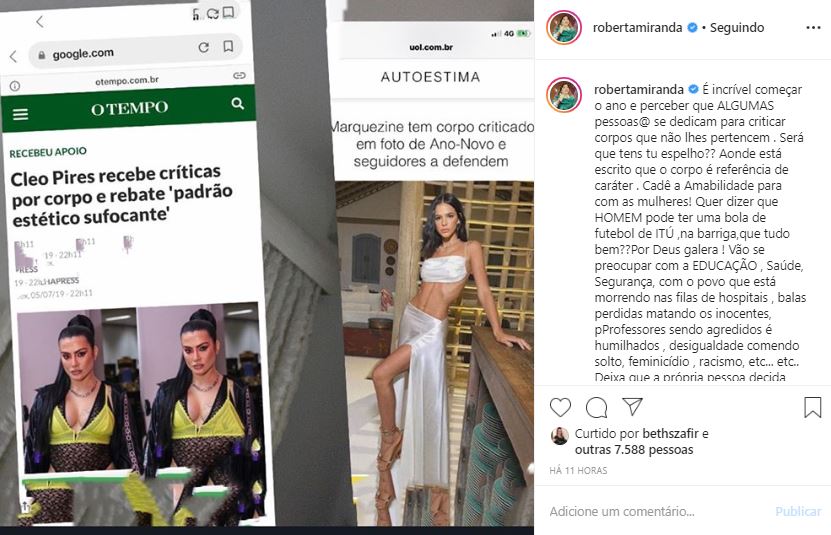Click bethszafir small avatar near likes
The image size is (831, 535).
click(560, 436)
